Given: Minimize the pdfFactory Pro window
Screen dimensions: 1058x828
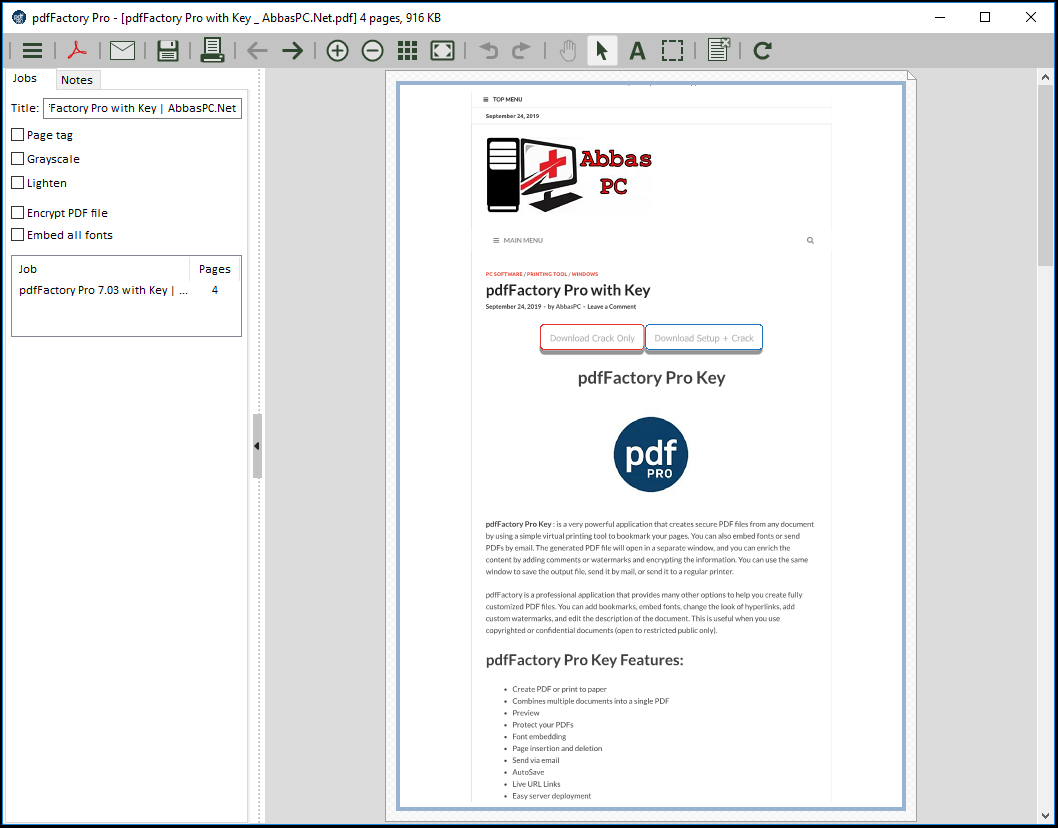Looking at the screenshot, I should pos(939,18).
